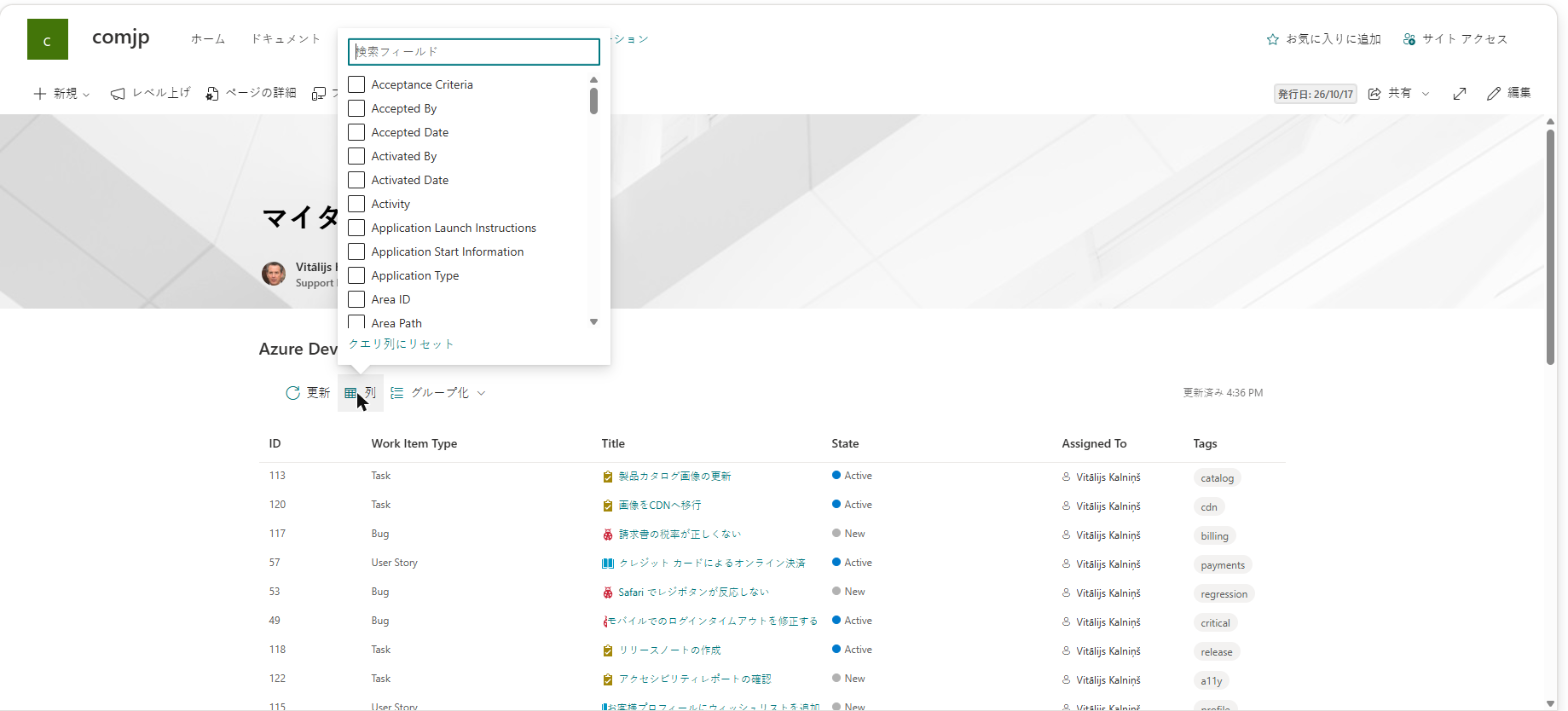Check the Acceptance Criteria checkbox
The width and height of the screenshot is (1568, 711).
[x=356, y=85]
